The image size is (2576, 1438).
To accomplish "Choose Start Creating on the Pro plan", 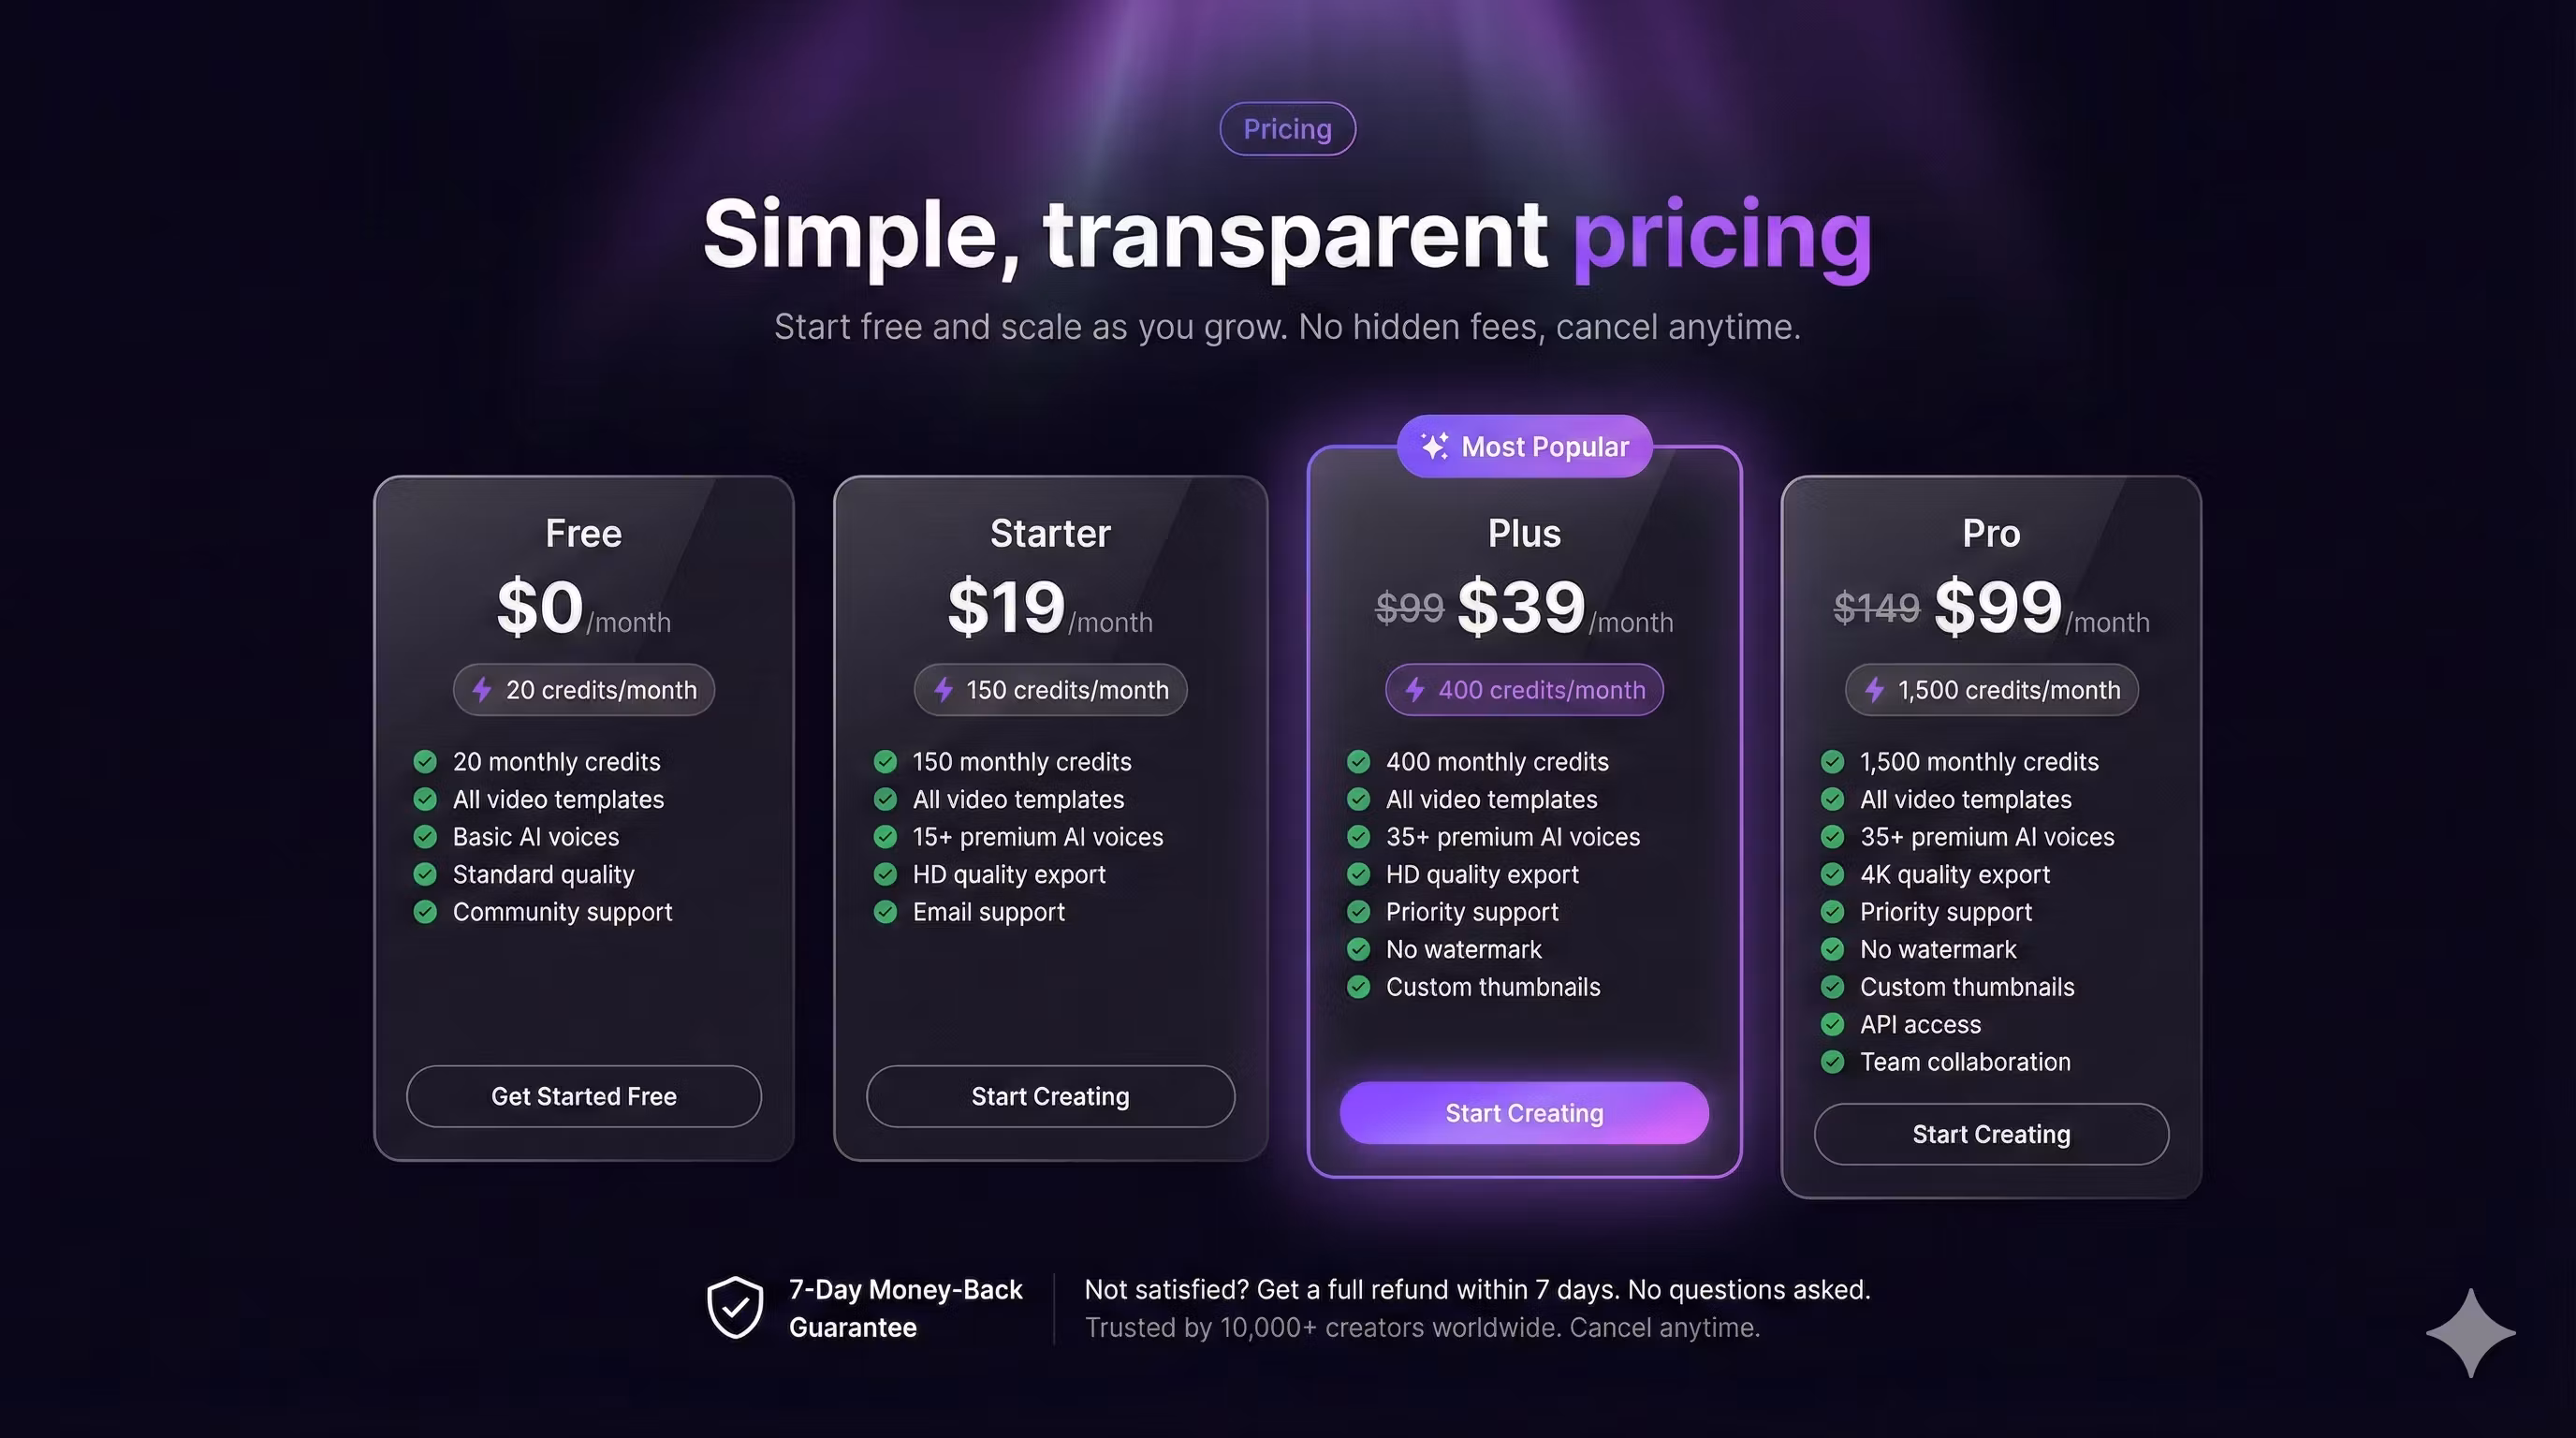I will 1991,1134.
